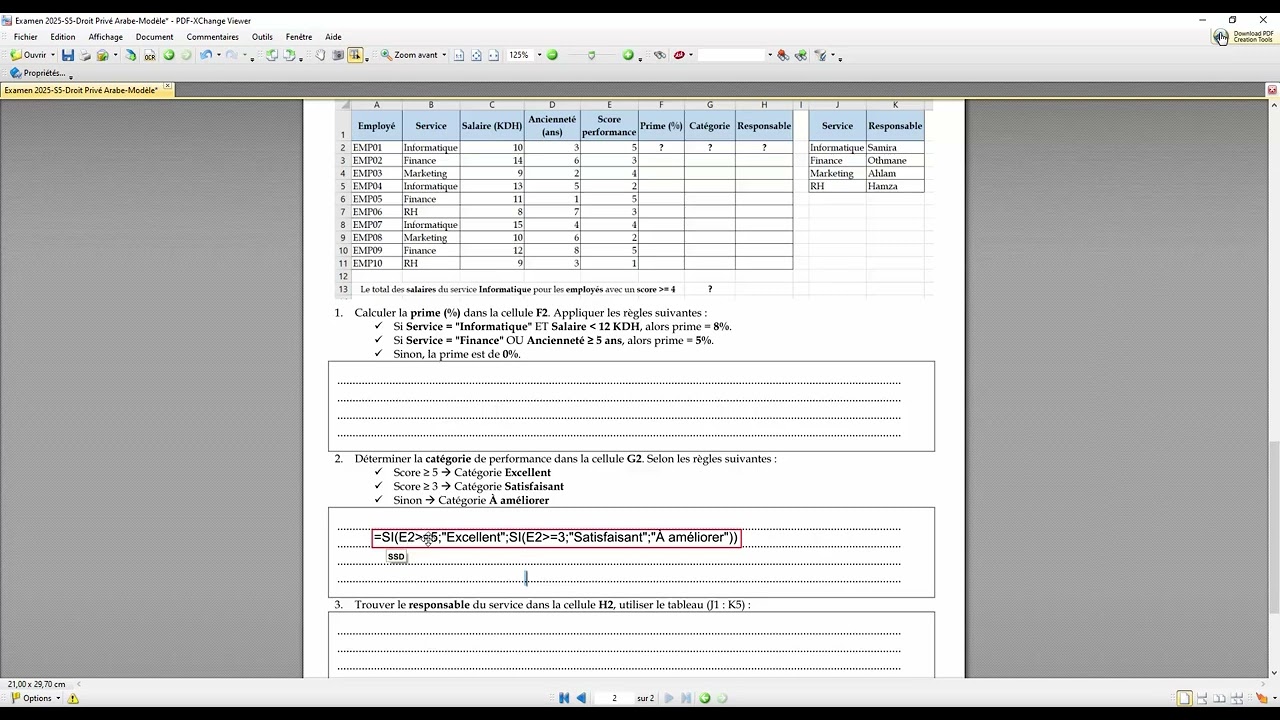
Task: Click the Ouvrir button
Action: click(29, 55)
